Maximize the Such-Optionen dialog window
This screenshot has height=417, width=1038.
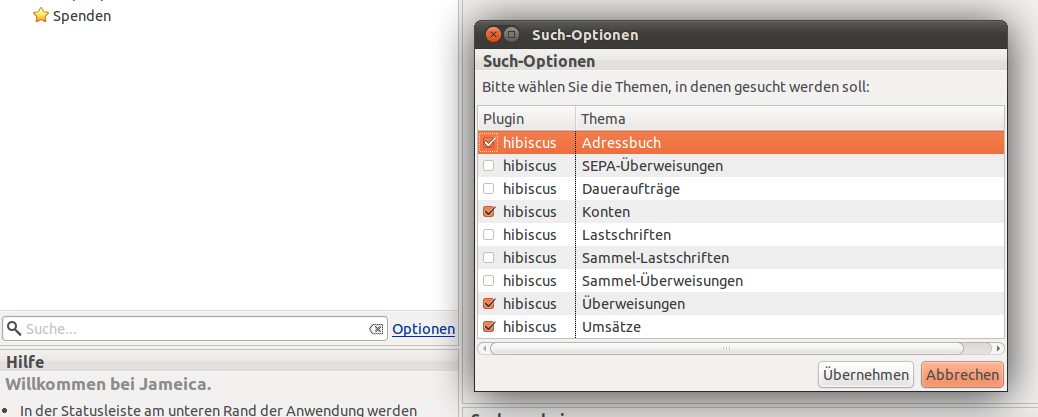click(511, 34)
